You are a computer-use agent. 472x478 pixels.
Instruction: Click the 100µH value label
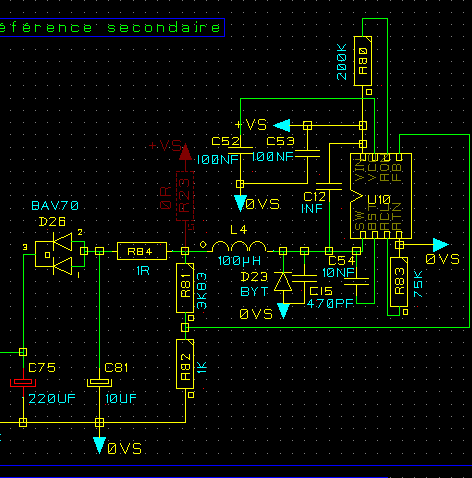(239, 261)
